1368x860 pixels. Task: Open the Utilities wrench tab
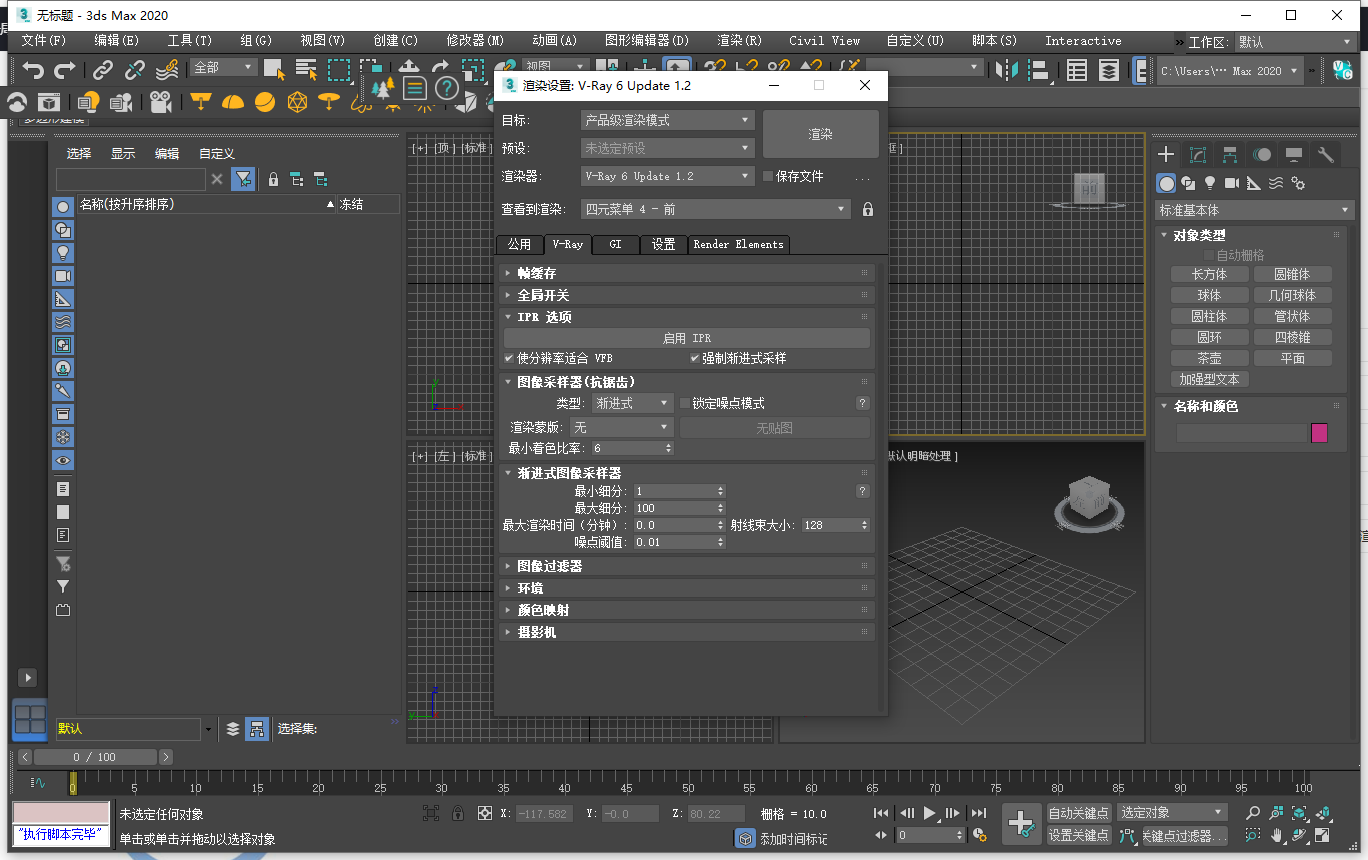tap(1326, 154)
